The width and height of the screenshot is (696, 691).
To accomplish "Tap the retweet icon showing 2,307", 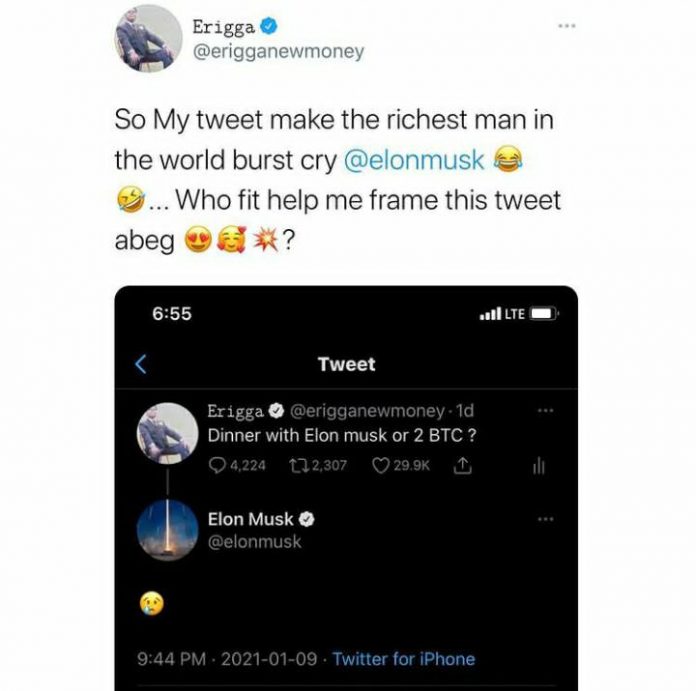I will (298, 465).
